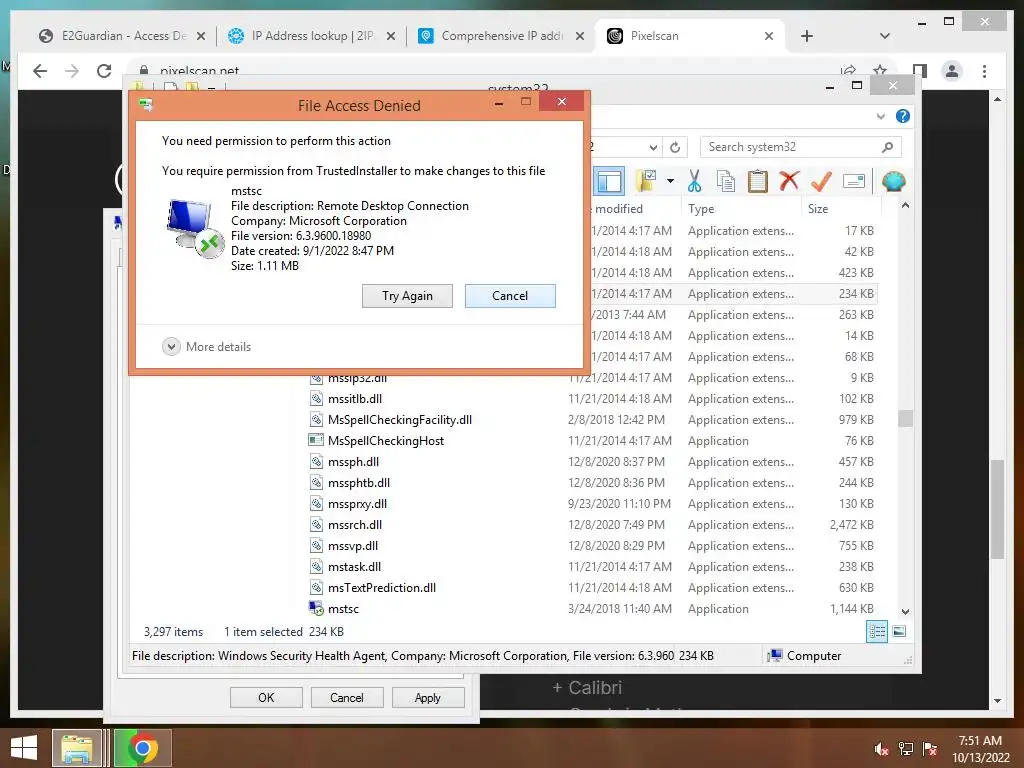Click the clock showing 7:51 AM

click(980, 741)
